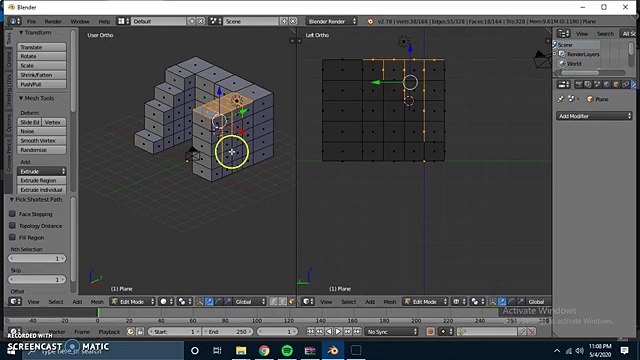Open Constraints properties tab icon

click(x=625, y=84)
